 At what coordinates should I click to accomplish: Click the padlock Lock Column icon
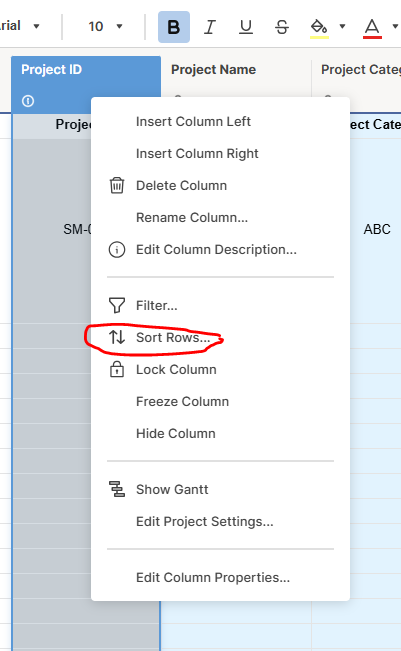117,369
